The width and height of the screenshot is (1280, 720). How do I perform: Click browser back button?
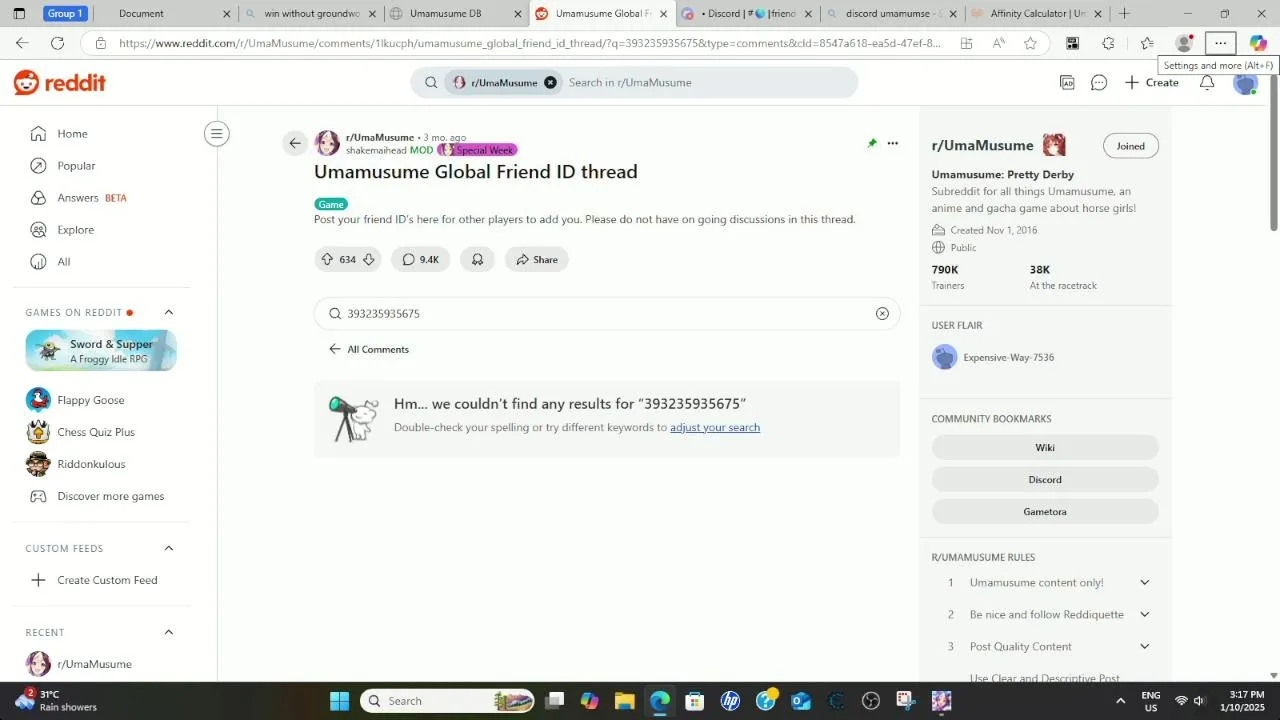click(x=22, y=44)
